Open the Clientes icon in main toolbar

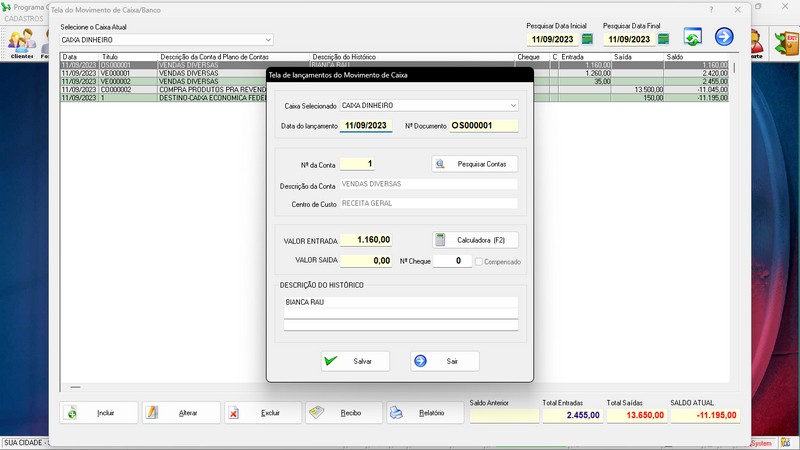pyautogui.click(x=21, y=43)
